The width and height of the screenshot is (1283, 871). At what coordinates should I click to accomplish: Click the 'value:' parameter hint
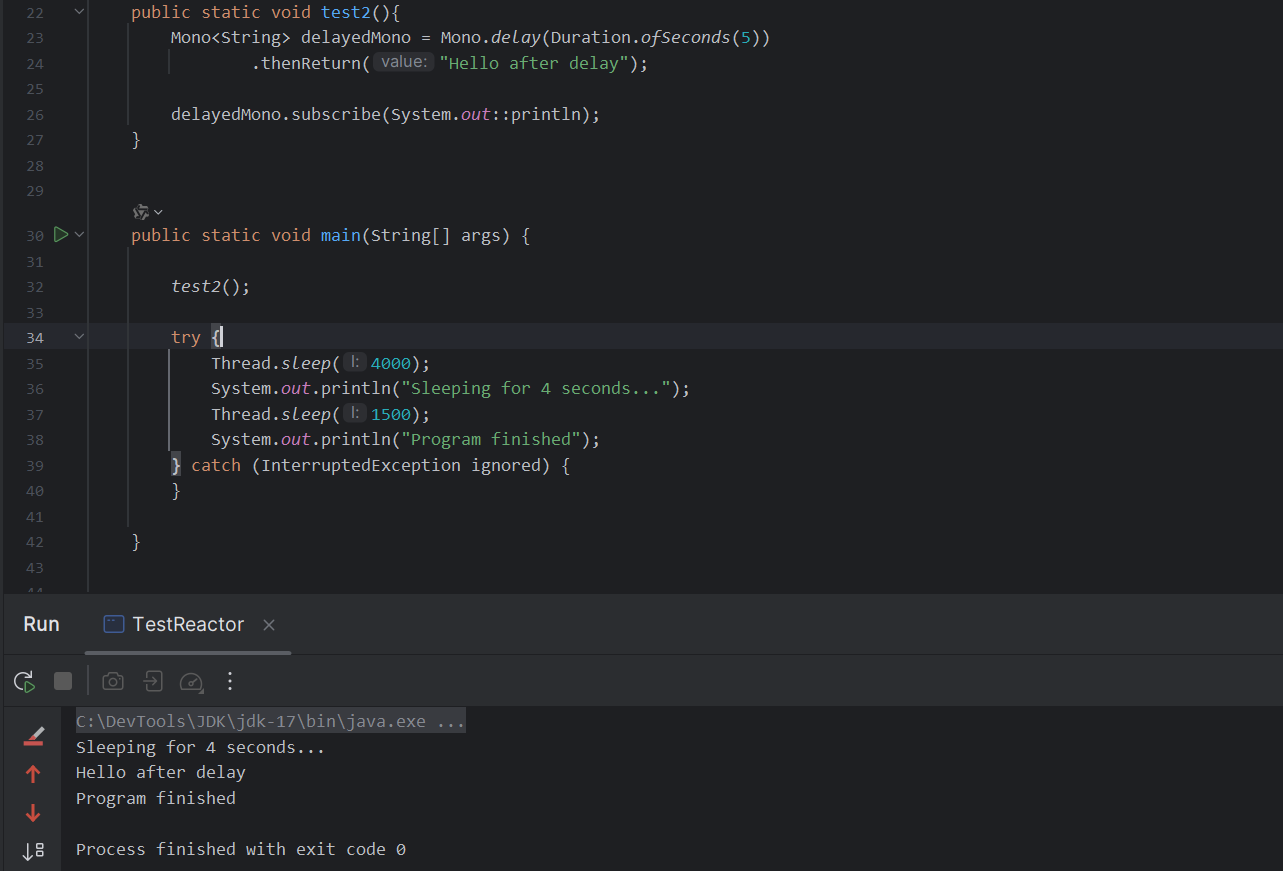[x=404, y=62]
